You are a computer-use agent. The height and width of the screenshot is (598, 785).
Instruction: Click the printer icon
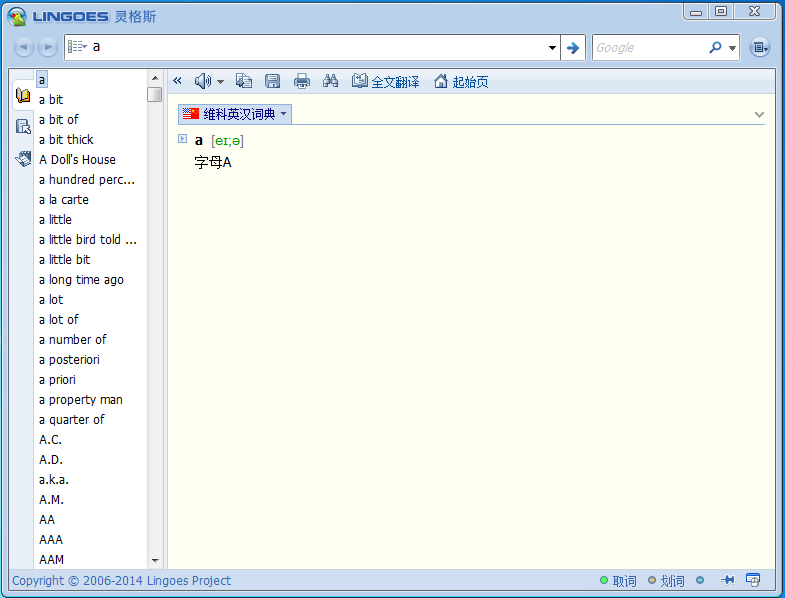[301, 81]
